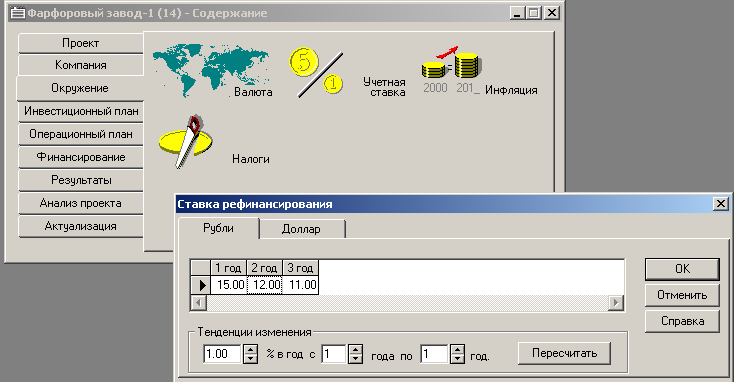The image size is (734, 382).
Task: Decrease the ending year value
Action: click(457, 359)
